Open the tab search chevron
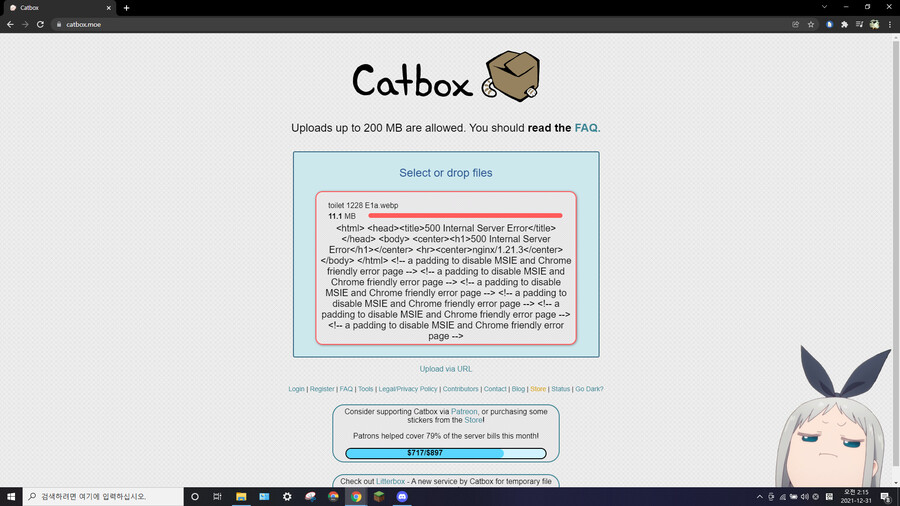Viewport: 900px width, 506px height. 824,7
